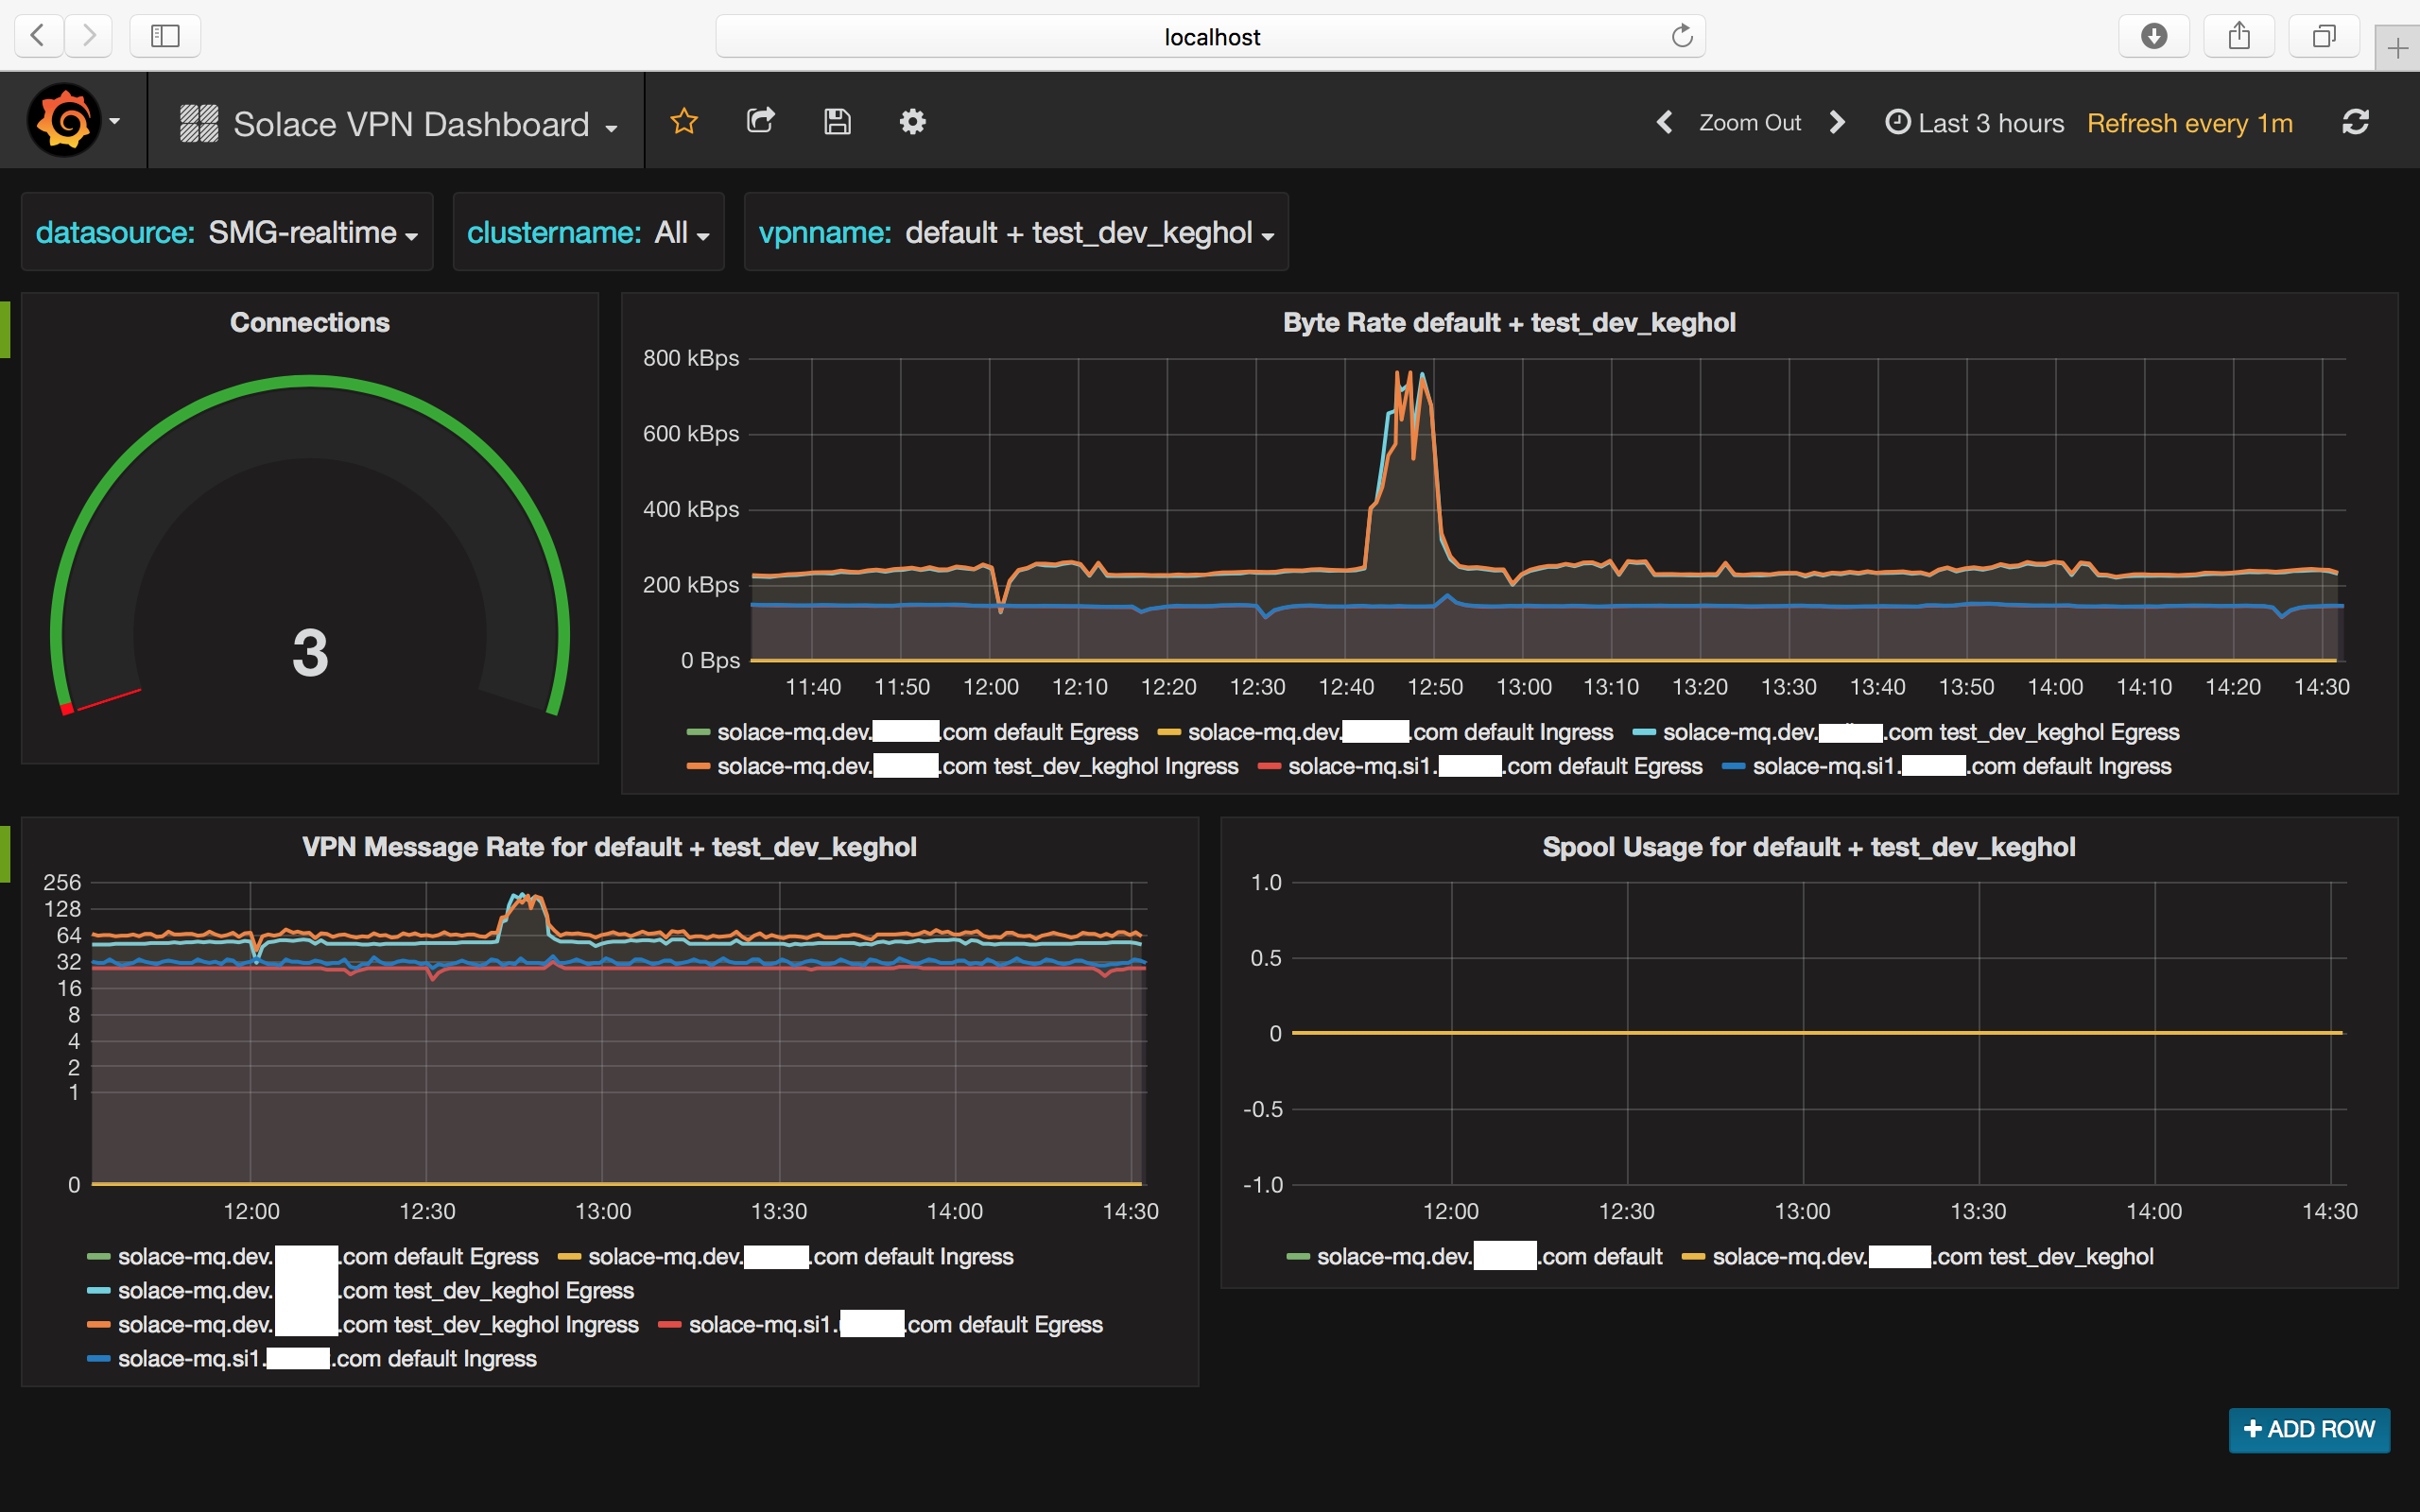The image size is (2420, 1512).
Task: Shift time range forward with right chevron
Action: point(1837,122)
